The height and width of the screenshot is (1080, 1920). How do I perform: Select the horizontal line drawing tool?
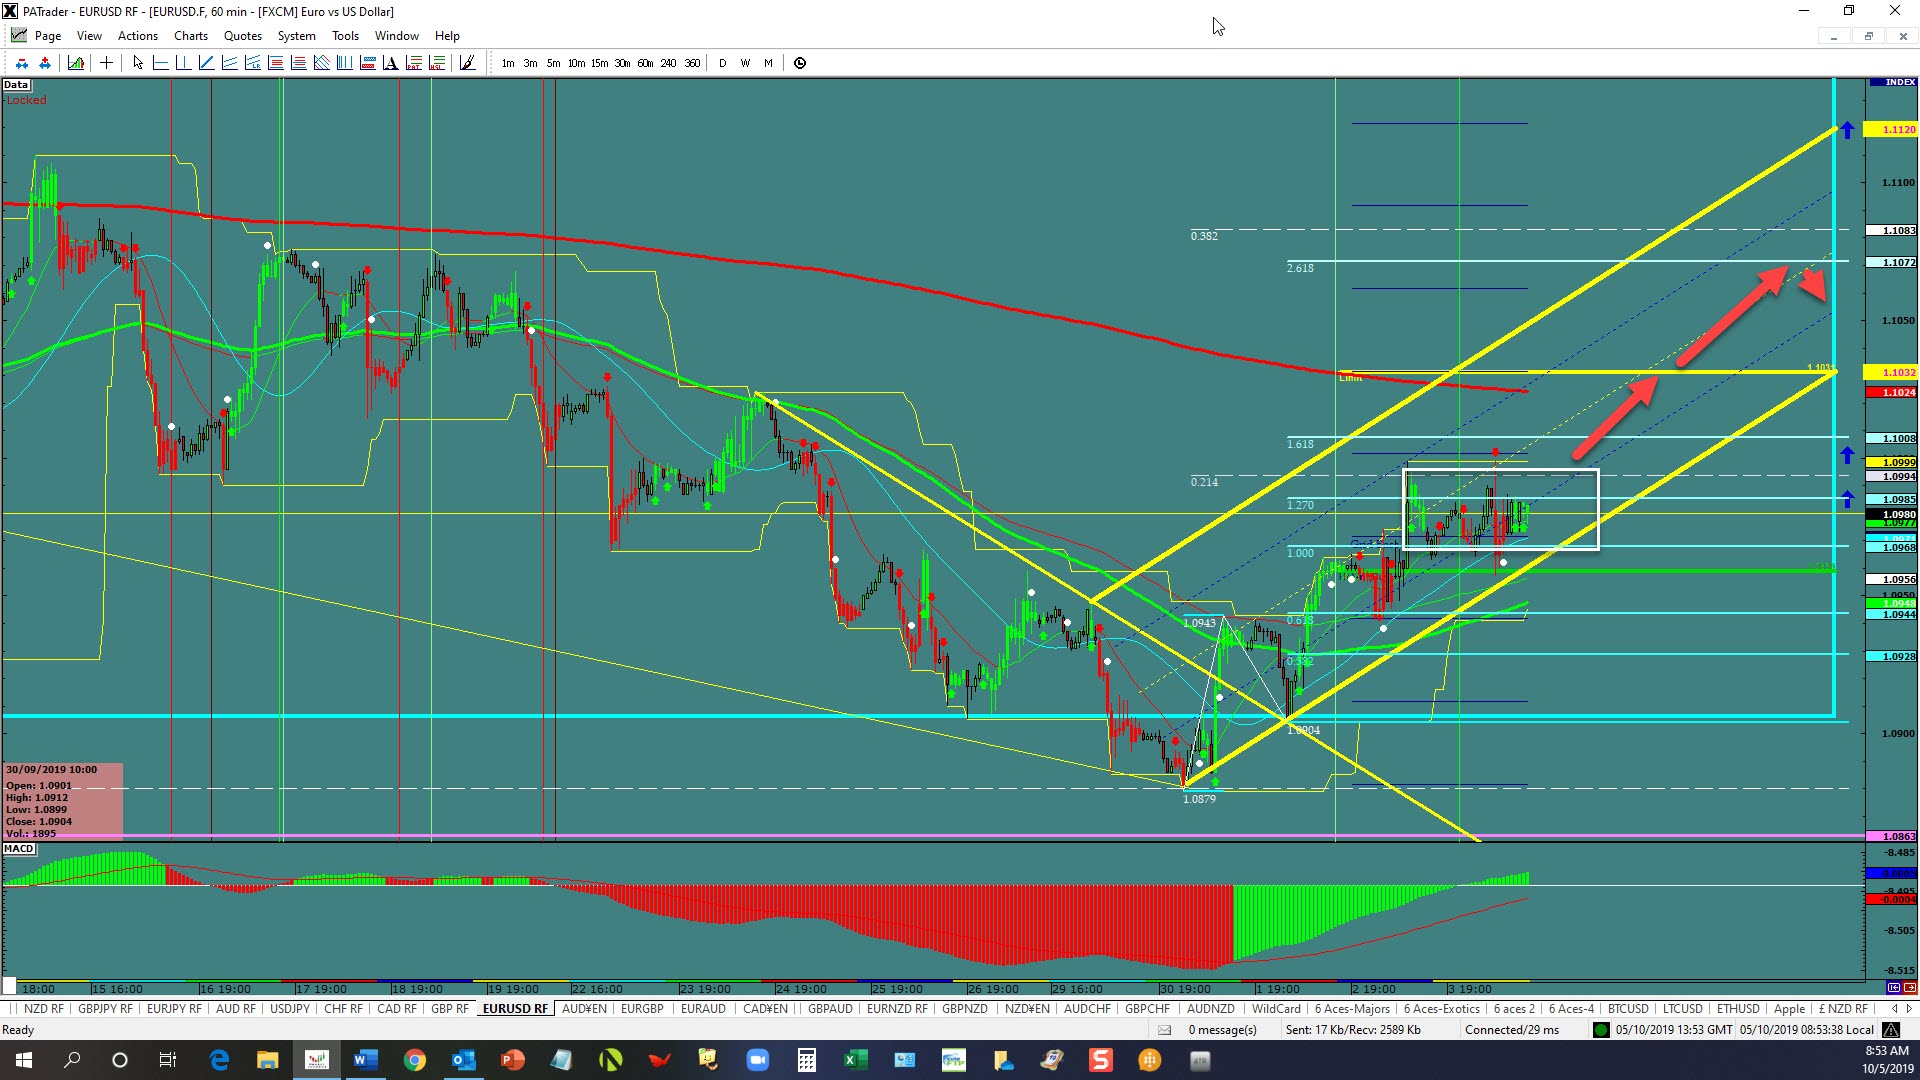tap(160, 63)
